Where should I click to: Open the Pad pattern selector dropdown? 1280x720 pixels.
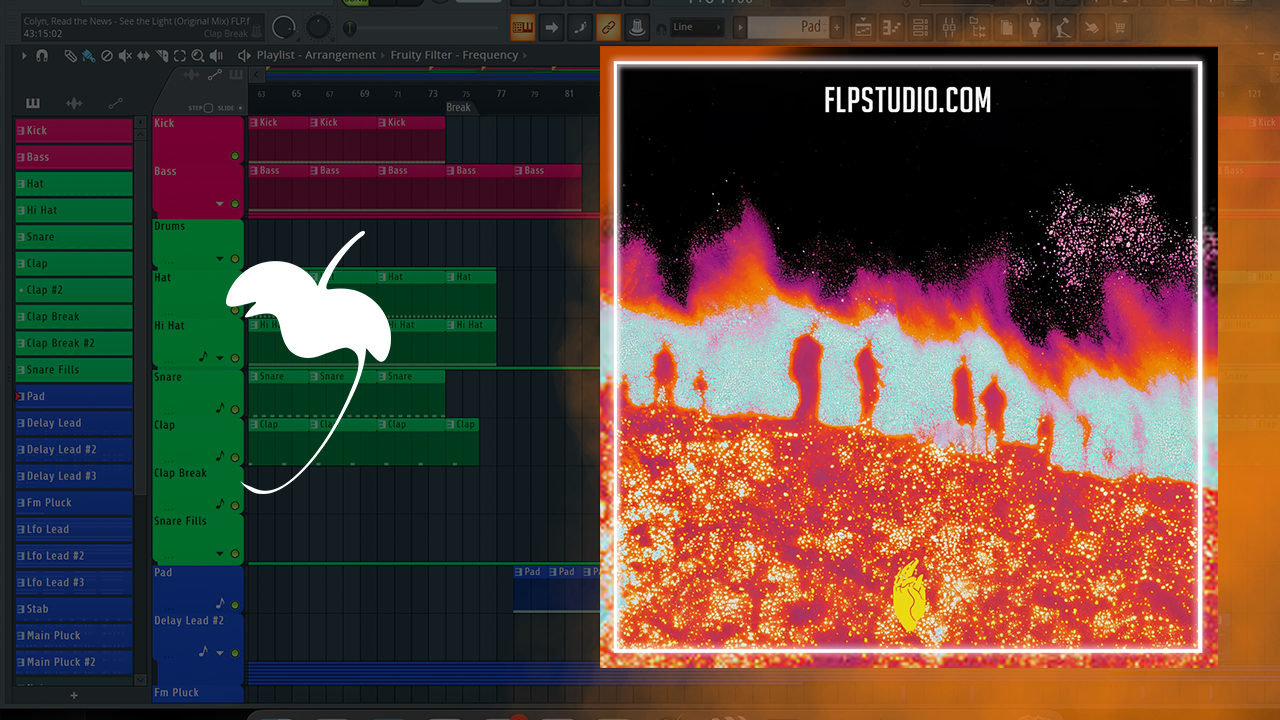[x=797, y=27]
